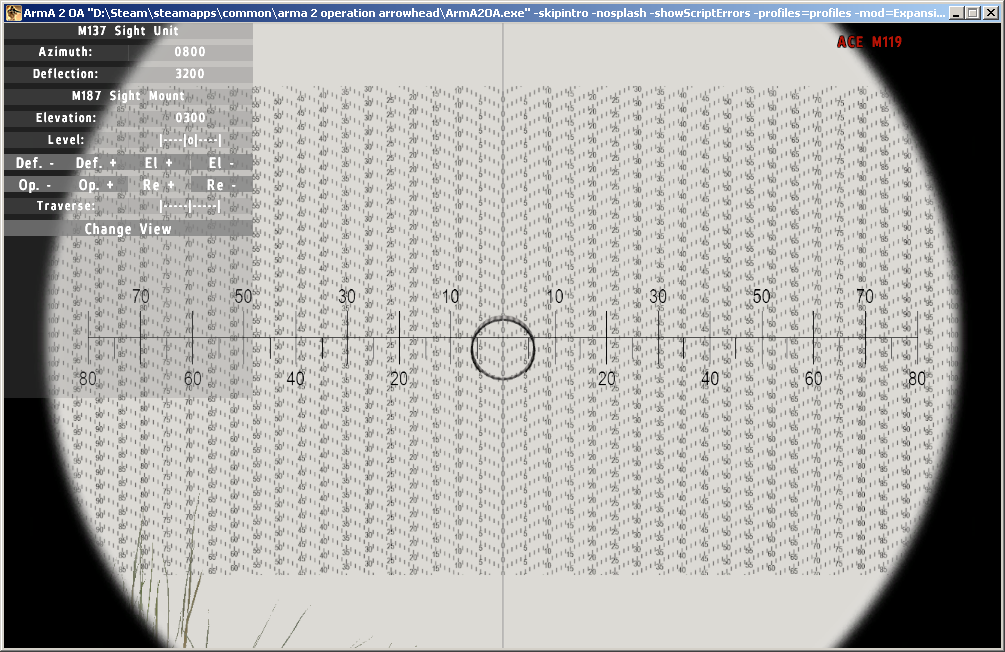Select the Deflection value 3200 field

[190, 74]
